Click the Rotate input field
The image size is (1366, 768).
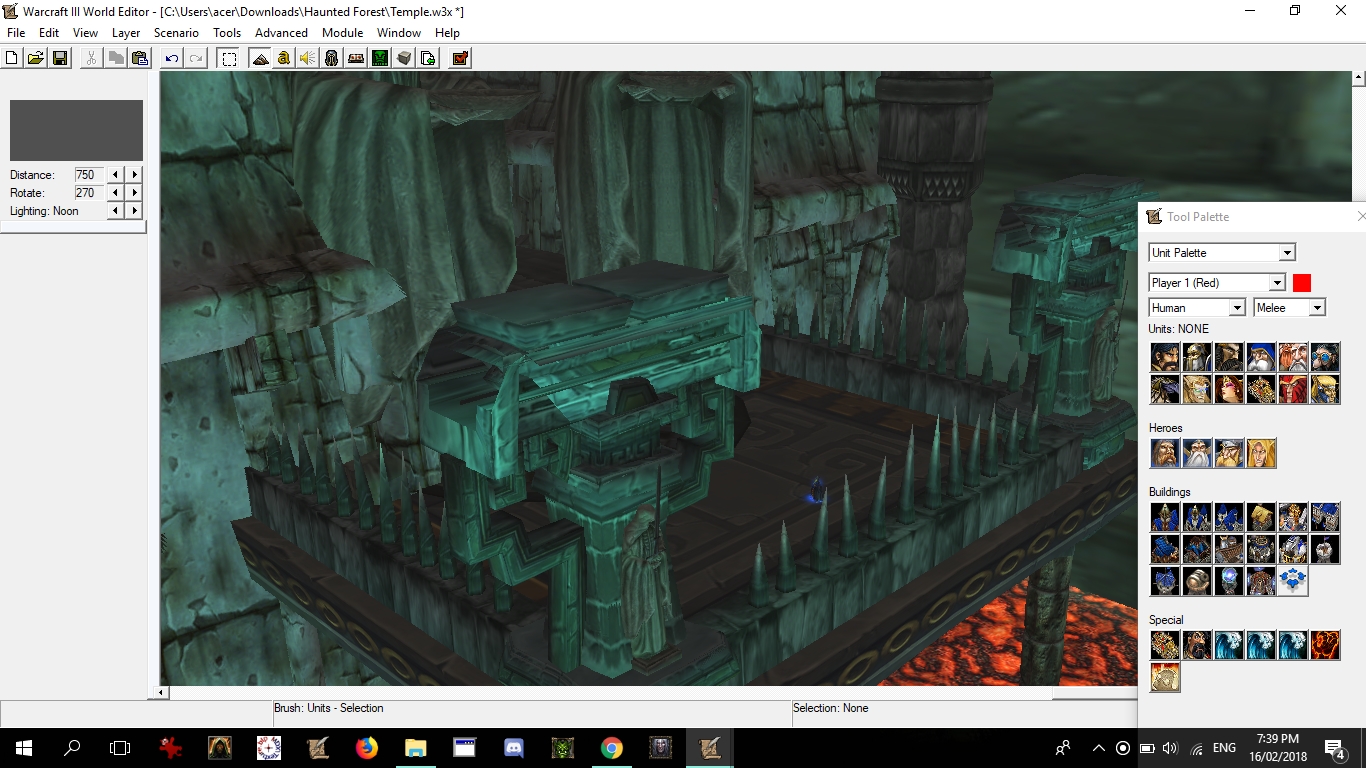click(x=89, y=193)
